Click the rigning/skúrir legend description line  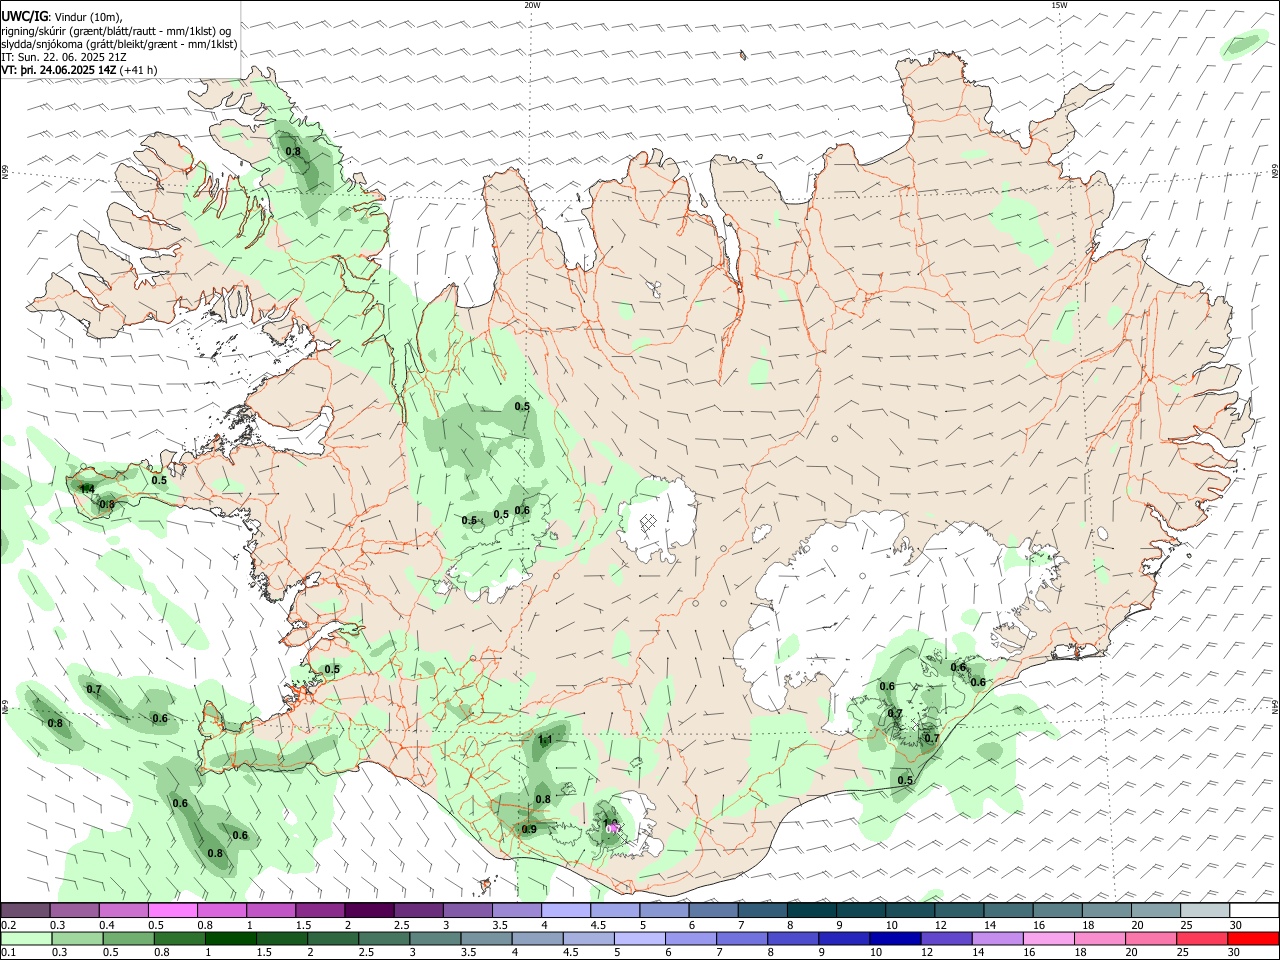116,31
